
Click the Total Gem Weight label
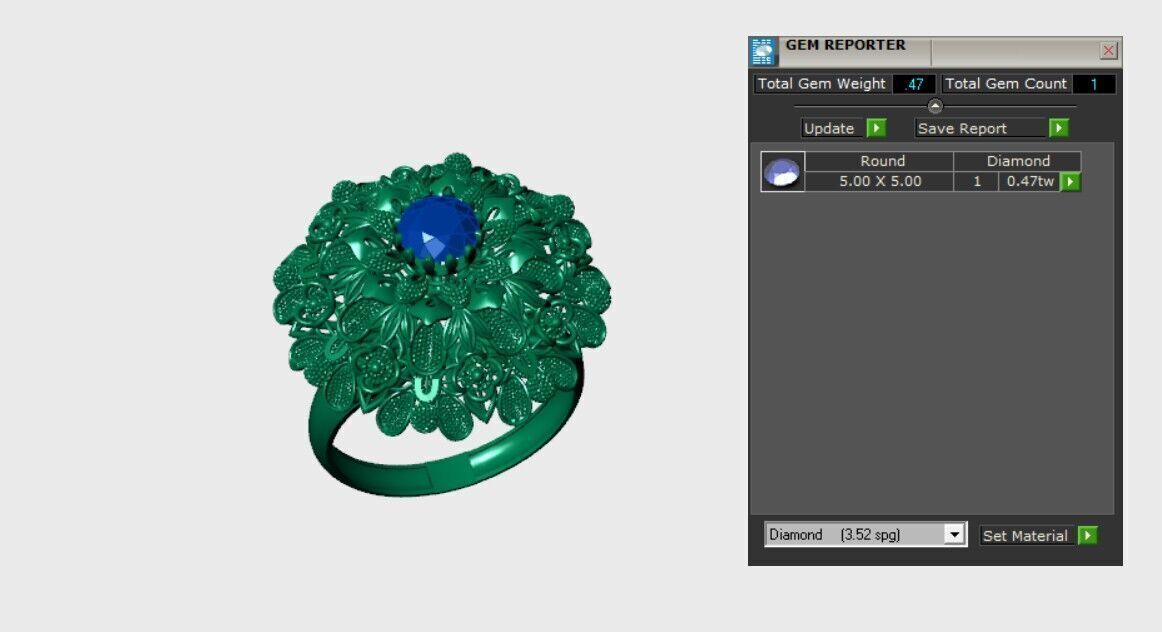[x=822, y=84]
